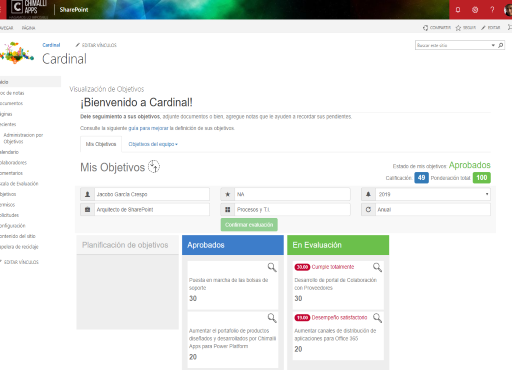
Task: Click the green Ponderación total 100 badge
Action: [481, 178]
